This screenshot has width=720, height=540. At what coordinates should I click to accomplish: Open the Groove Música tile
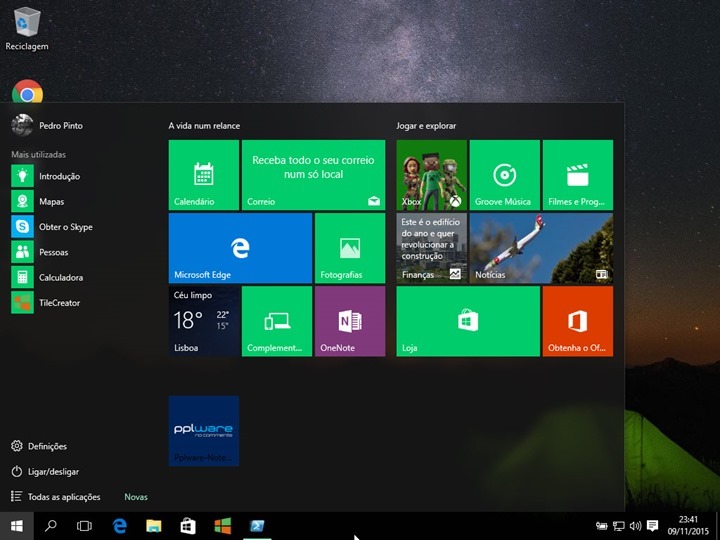tap(505, 175)
